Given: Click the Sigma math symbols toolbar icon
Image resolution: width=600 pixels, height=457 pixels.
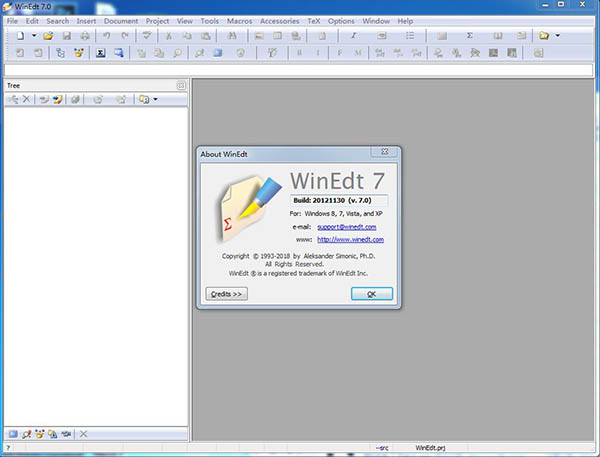Looking at the screenshot, I should pyautogui.click(x=470, y=36).
